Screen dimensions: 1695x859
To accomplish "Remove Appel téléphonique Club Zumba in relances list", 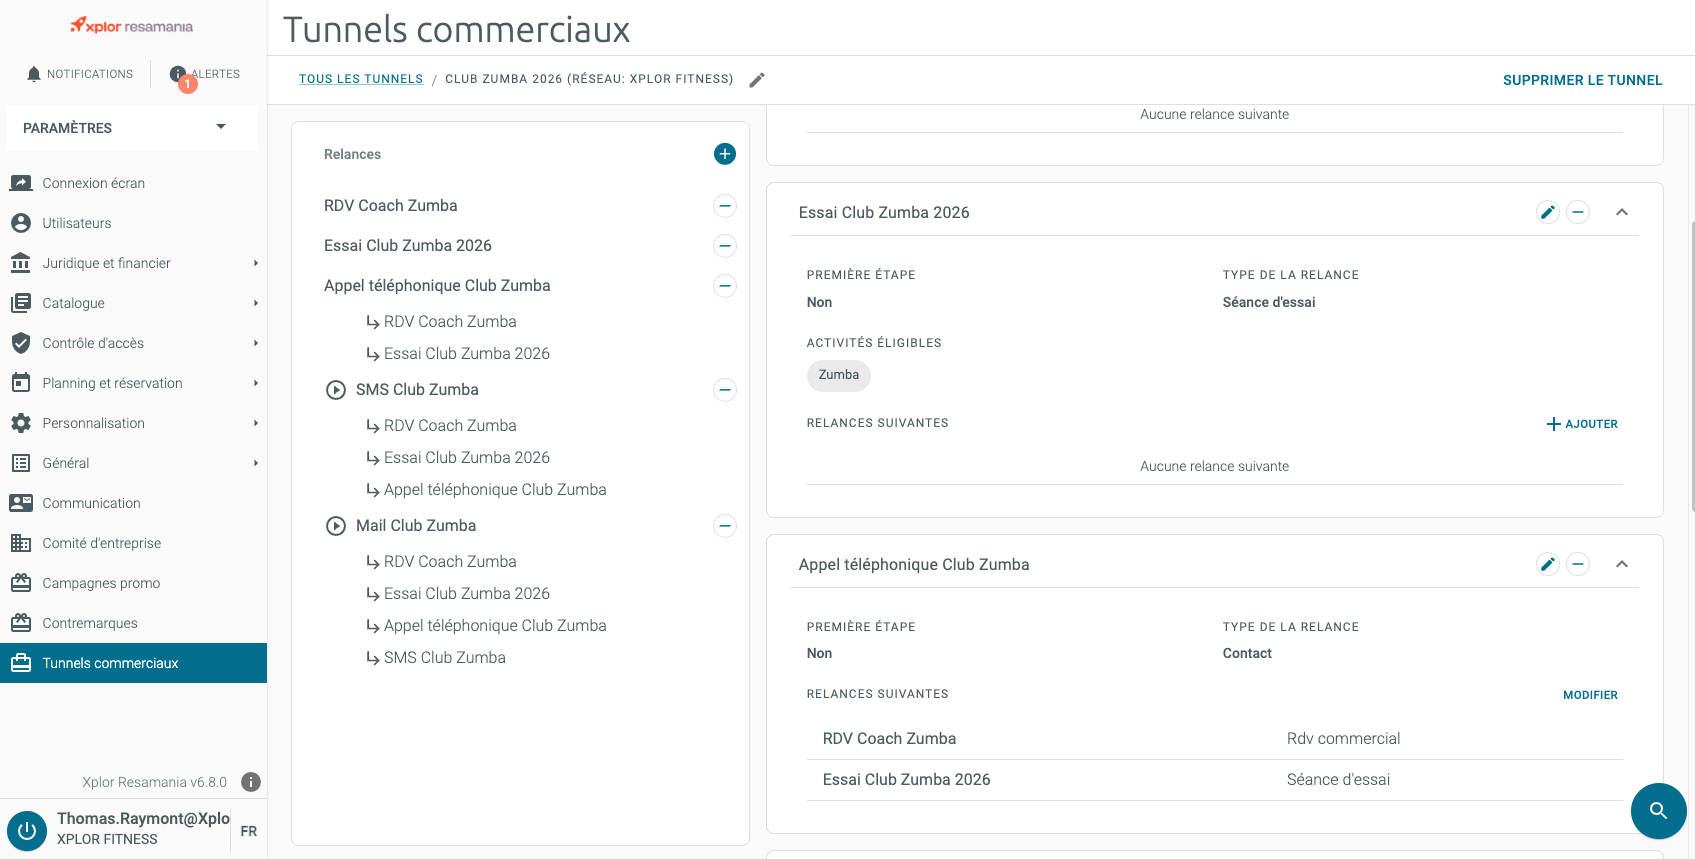I will click(725, 286).
